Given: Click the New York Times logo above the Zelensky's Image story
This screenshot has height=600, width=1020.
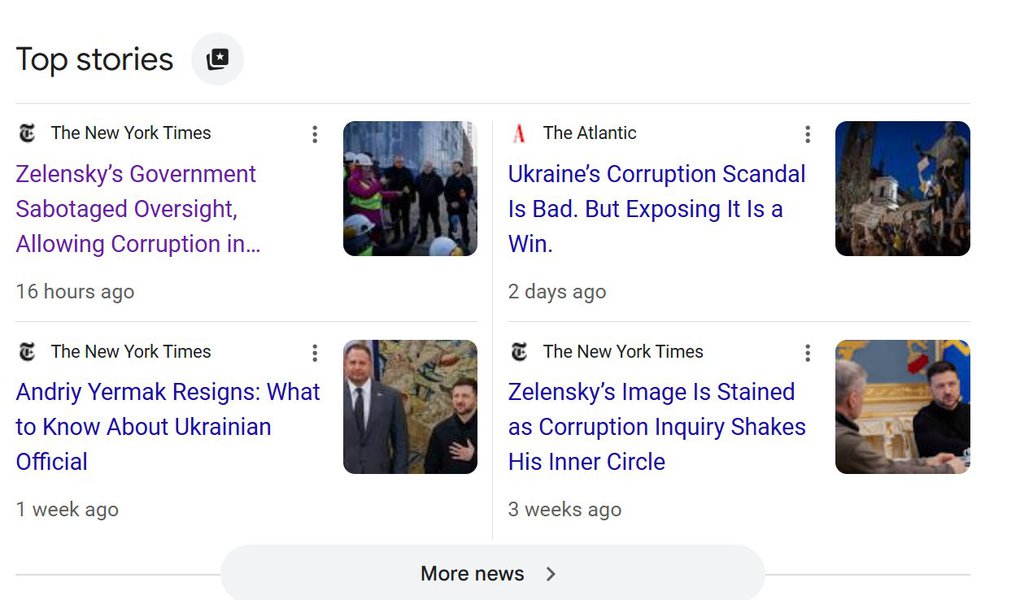Looking at the screenshot, I should click(x=519, y=352).
